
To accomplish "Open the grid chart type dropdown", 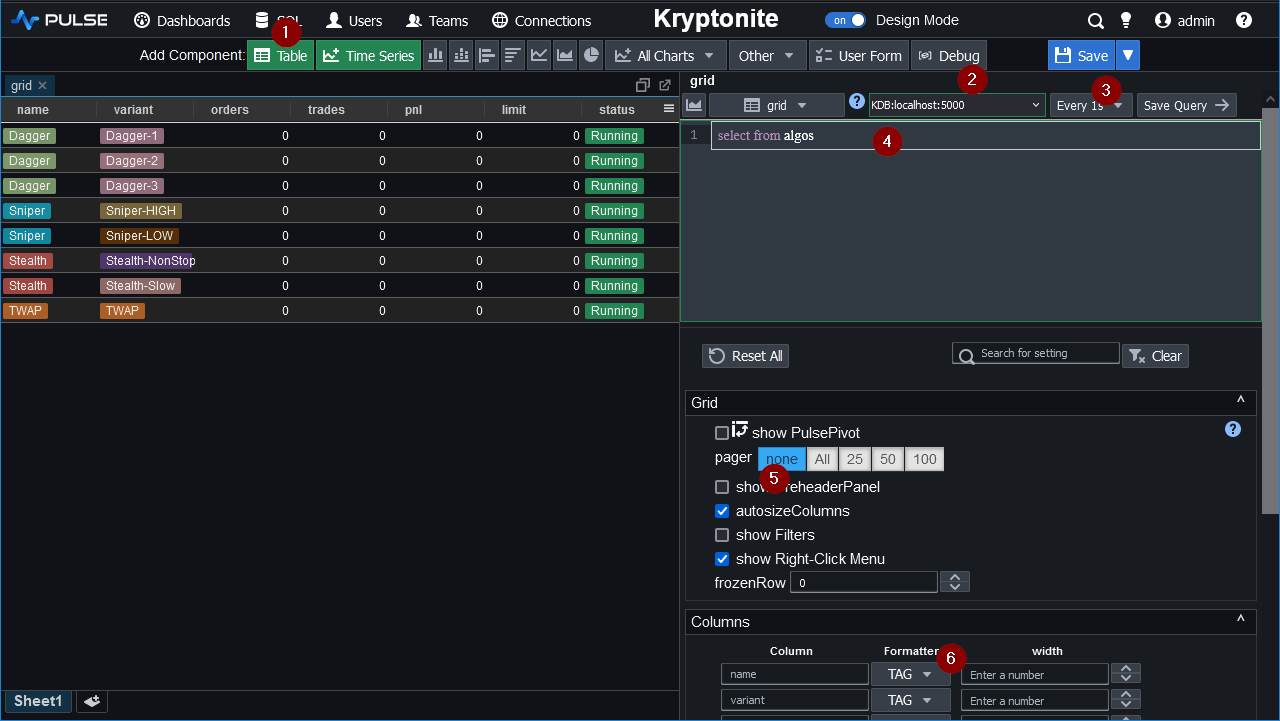I will 776,105.
